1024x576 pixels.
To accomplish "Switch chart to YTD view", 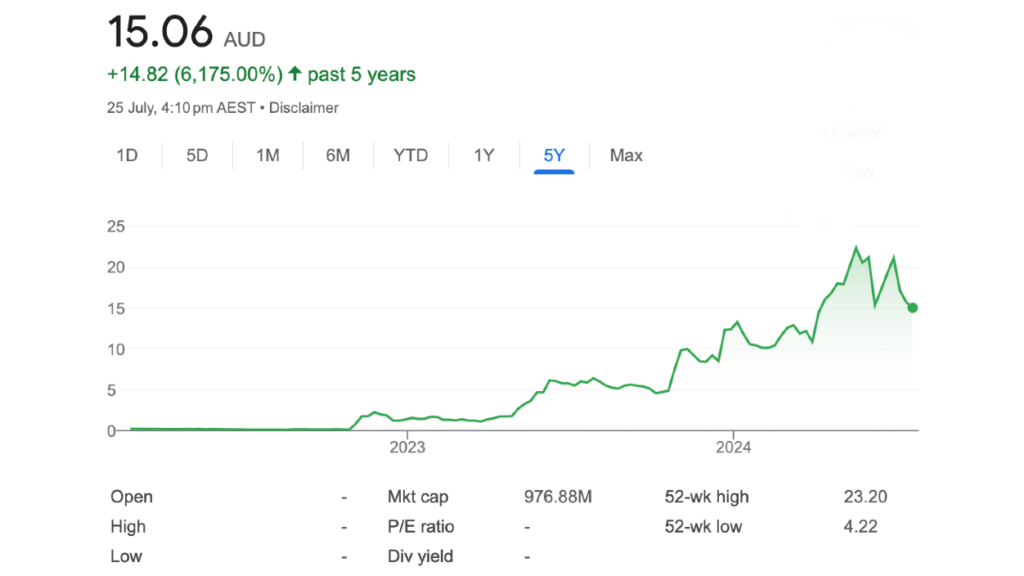I will point(410,155).
